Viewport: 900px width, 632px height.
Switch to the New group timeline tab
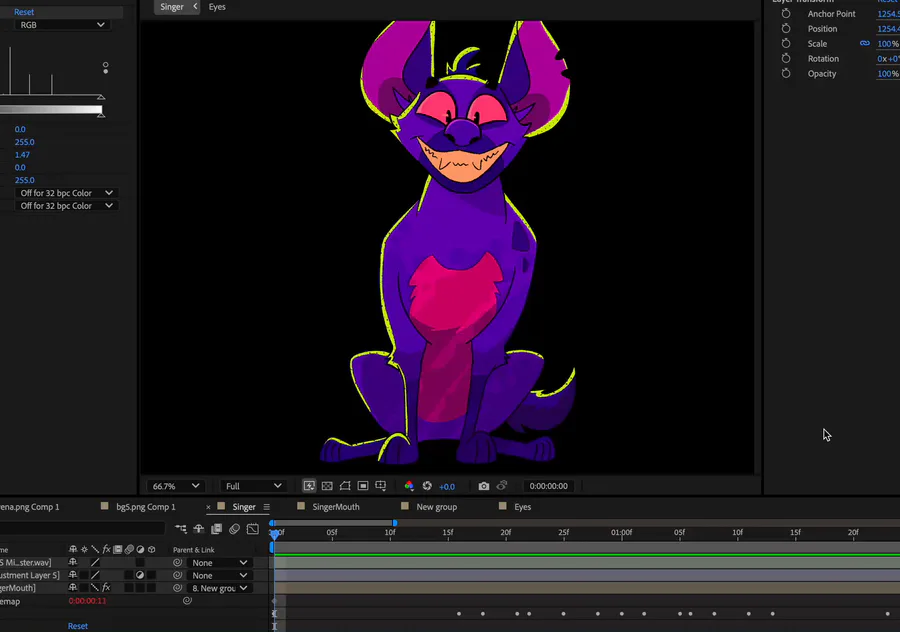(x=437, y=507)
